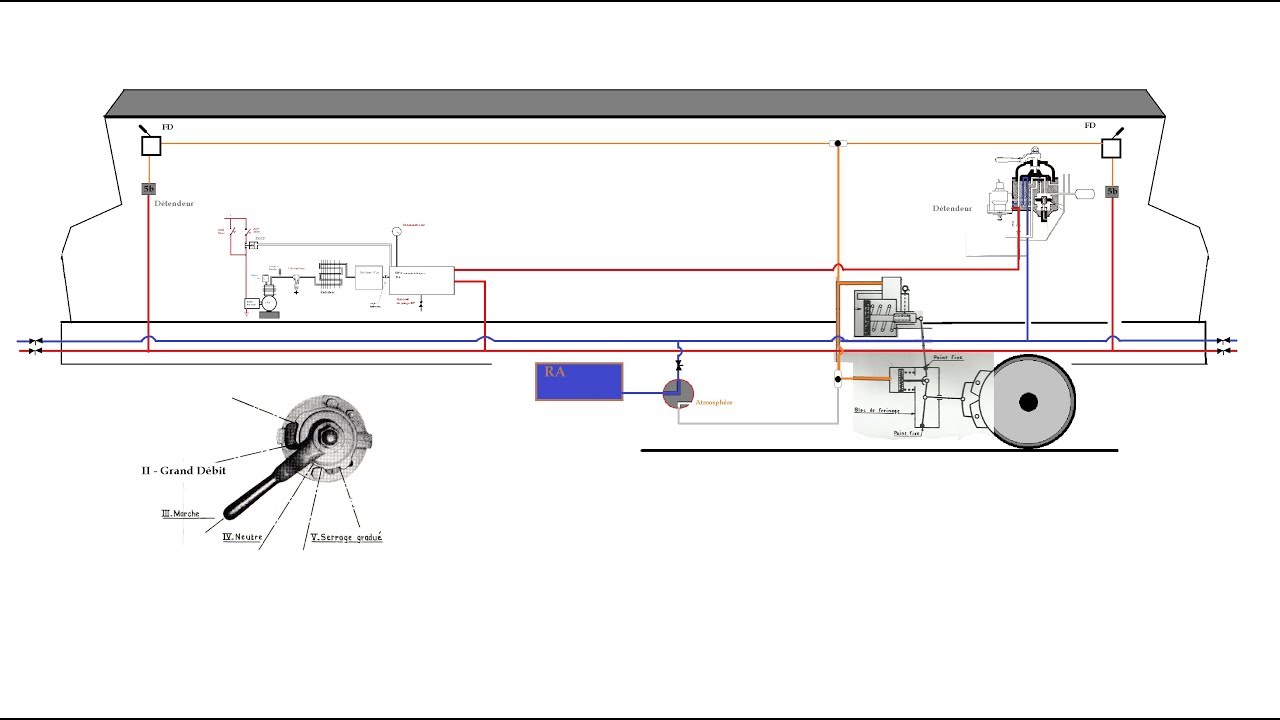Click the upper 'Point fixe' label
Screen dimensions: 1280x720
pos(948,357)
